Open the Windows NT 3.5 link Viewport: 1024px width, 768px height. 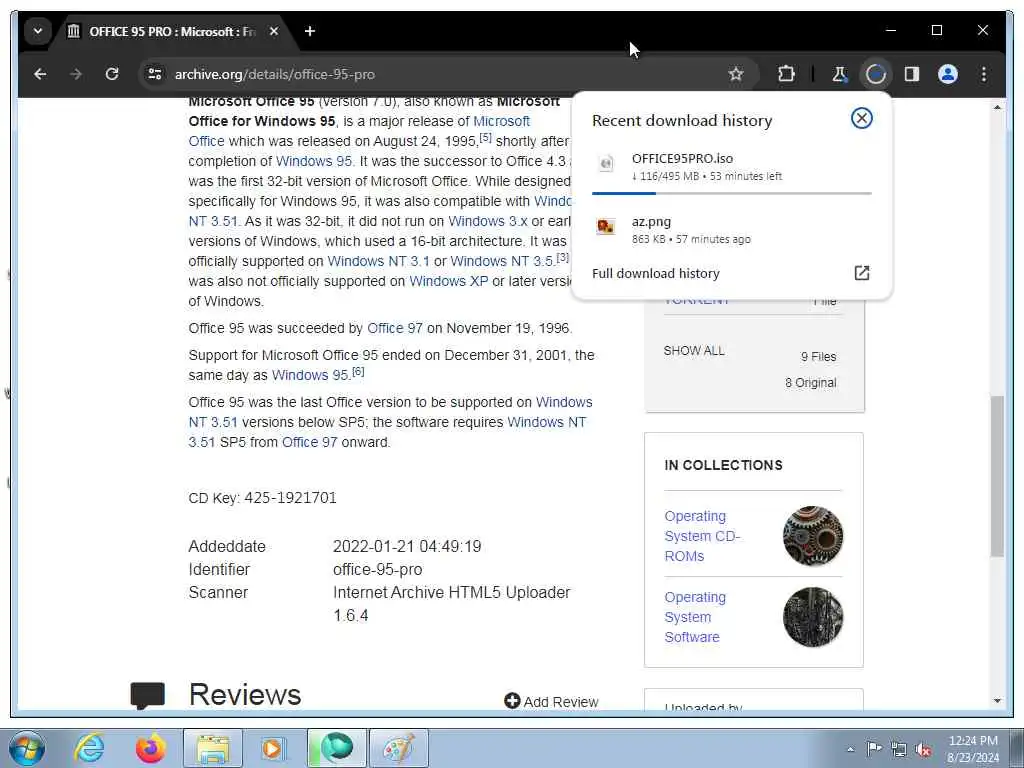pos(502,261)
